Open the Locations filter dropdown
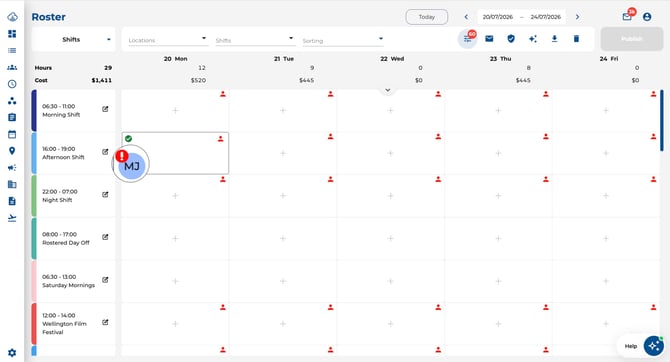 [168, 40]
